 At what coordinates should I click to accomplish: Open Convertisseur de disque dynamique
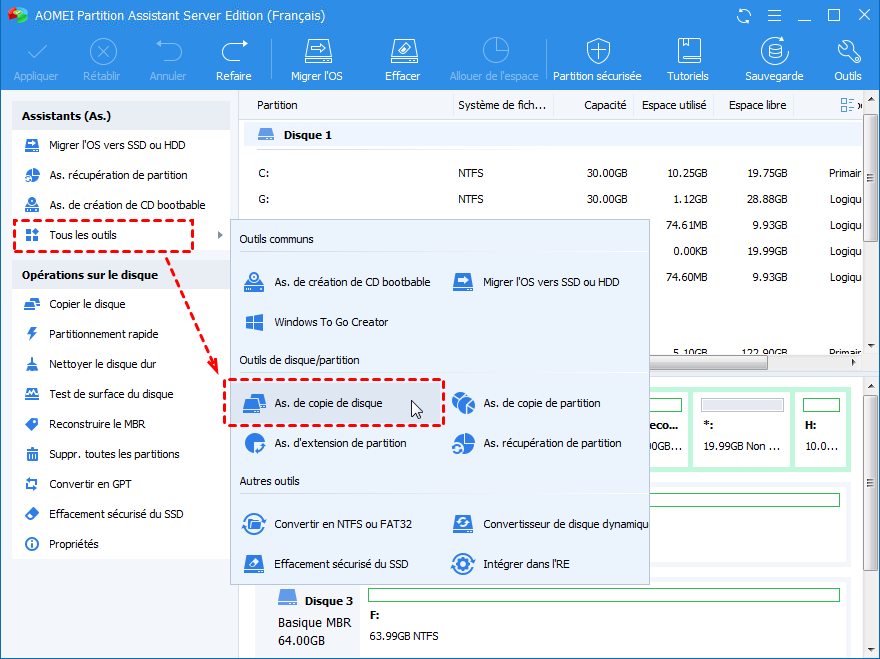click(550, 524)
